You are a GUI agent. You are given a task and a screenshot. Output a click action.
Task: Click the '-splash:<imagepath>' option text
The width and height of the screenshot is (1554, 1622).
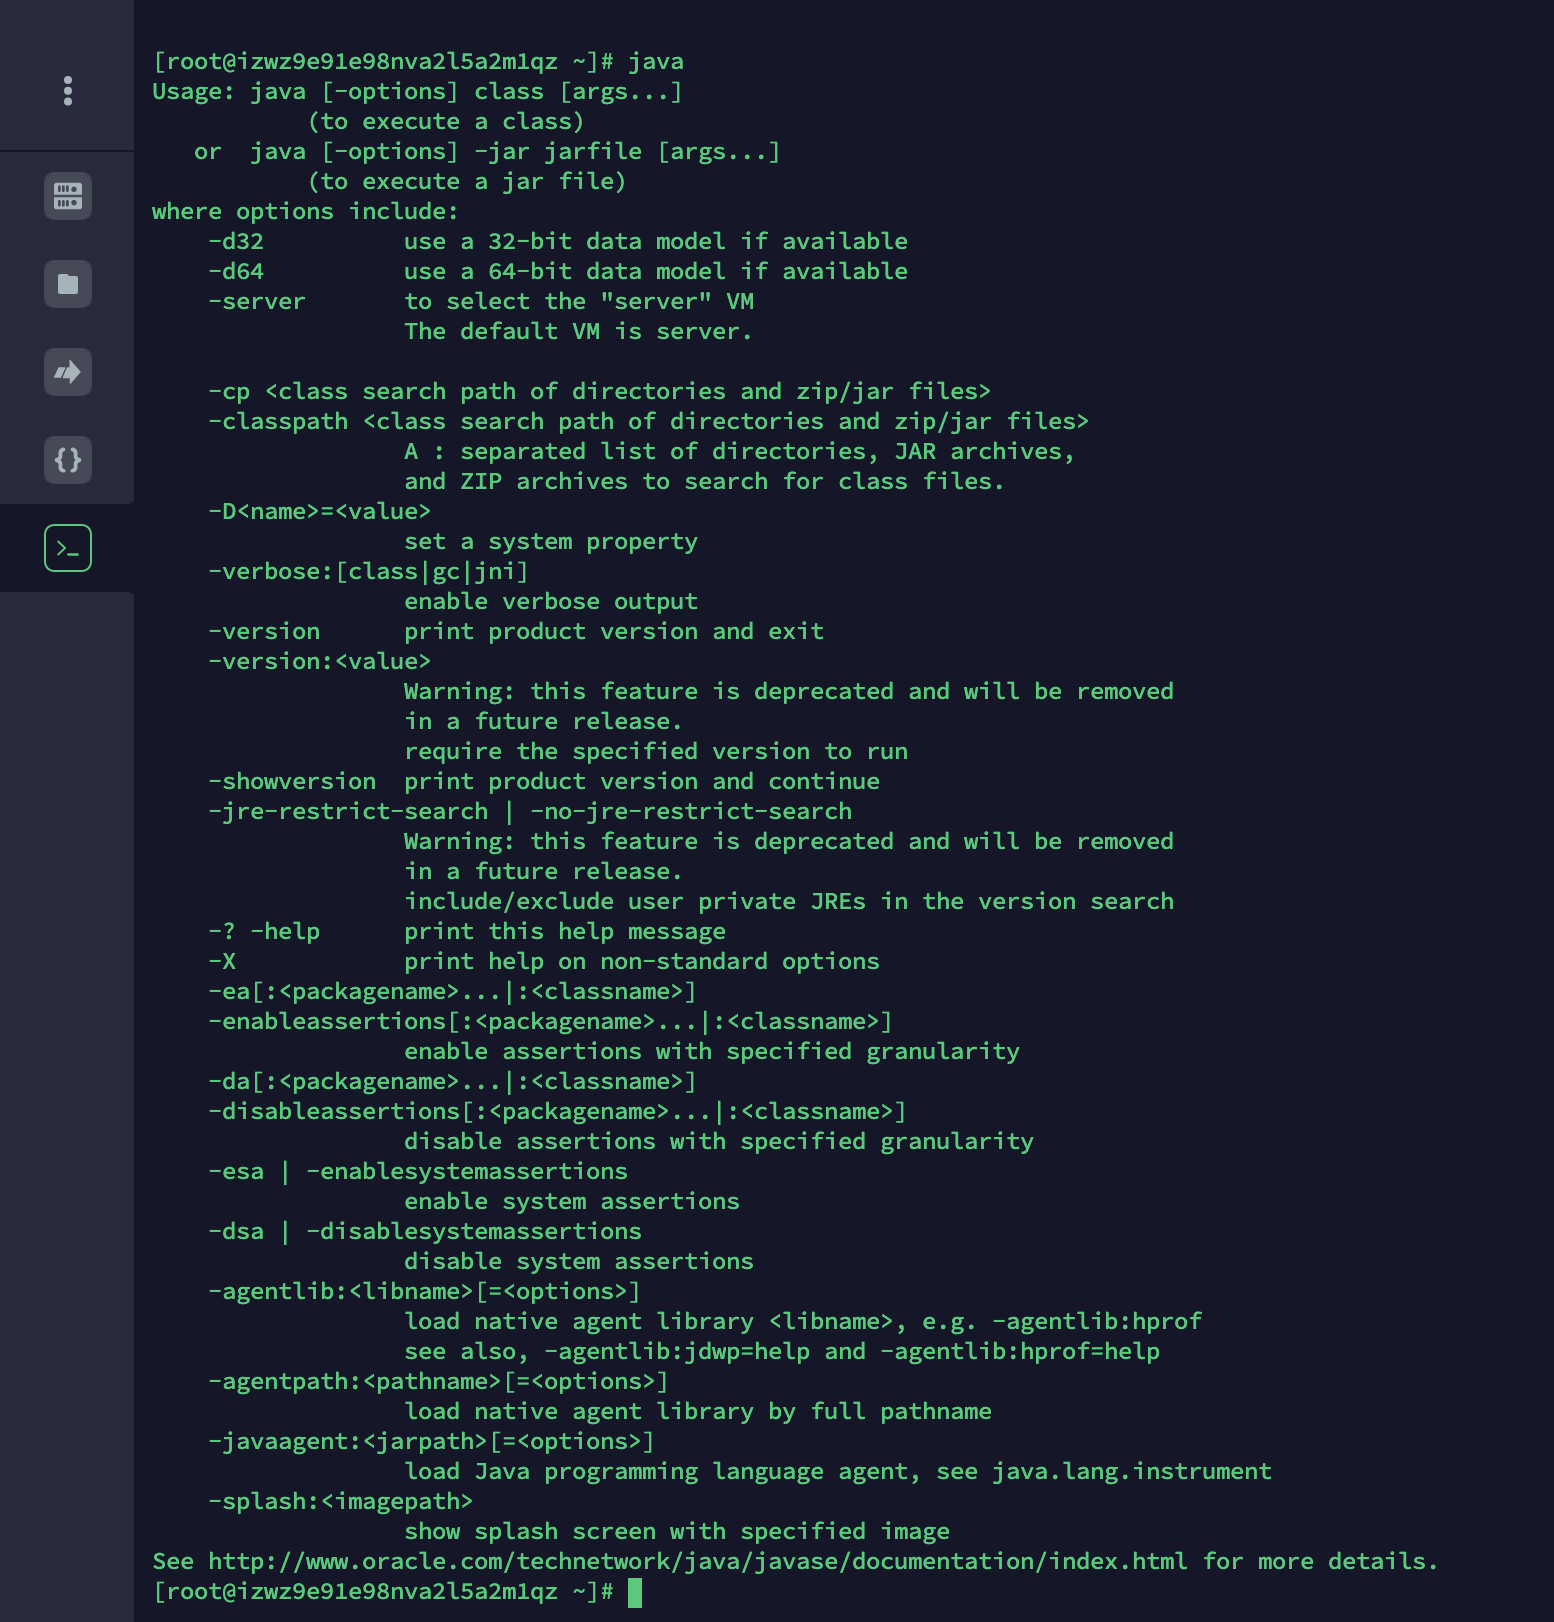[x=340, y=1501]
